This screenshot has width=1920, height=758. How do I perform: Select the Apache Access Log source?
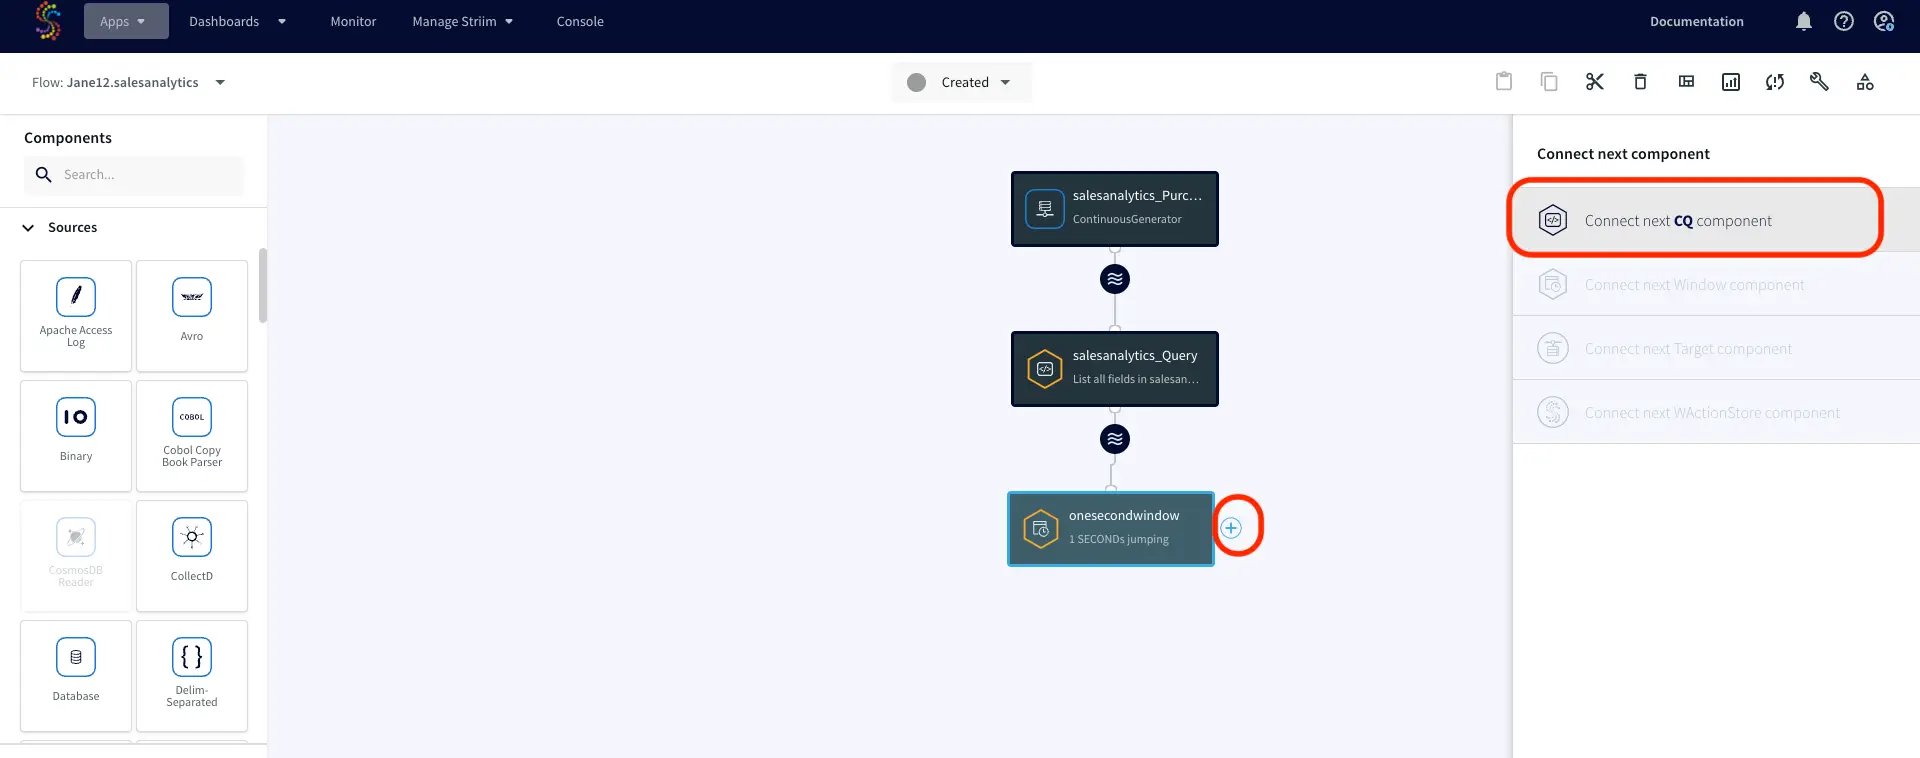pyautogui.click(x=76, y=315)
